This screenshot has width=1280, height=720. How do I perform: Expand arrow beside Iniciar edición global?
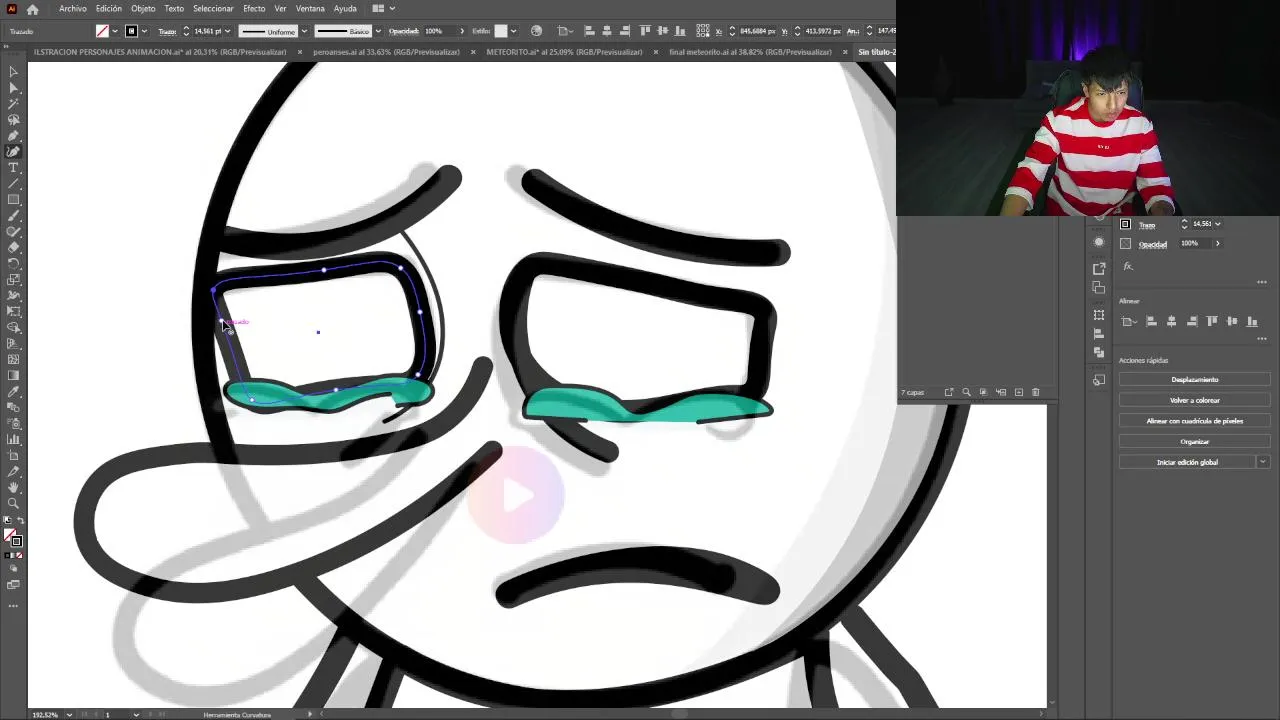coord(1263,462)
